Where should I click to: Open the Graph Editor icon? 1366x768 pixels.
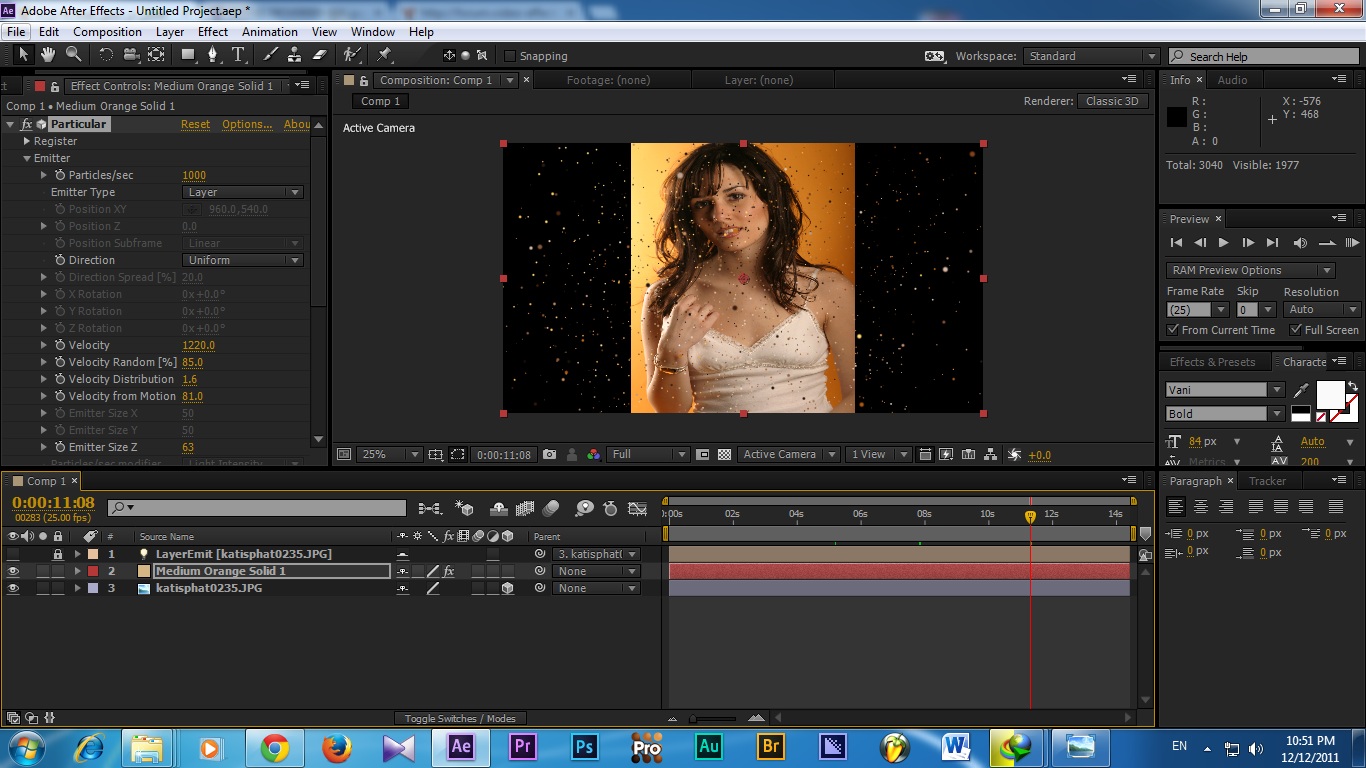pos(637,509)
